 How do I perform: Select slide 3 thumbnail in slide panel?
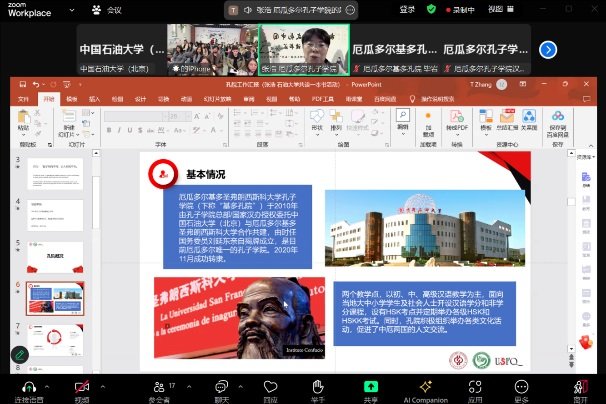point(55,174)
